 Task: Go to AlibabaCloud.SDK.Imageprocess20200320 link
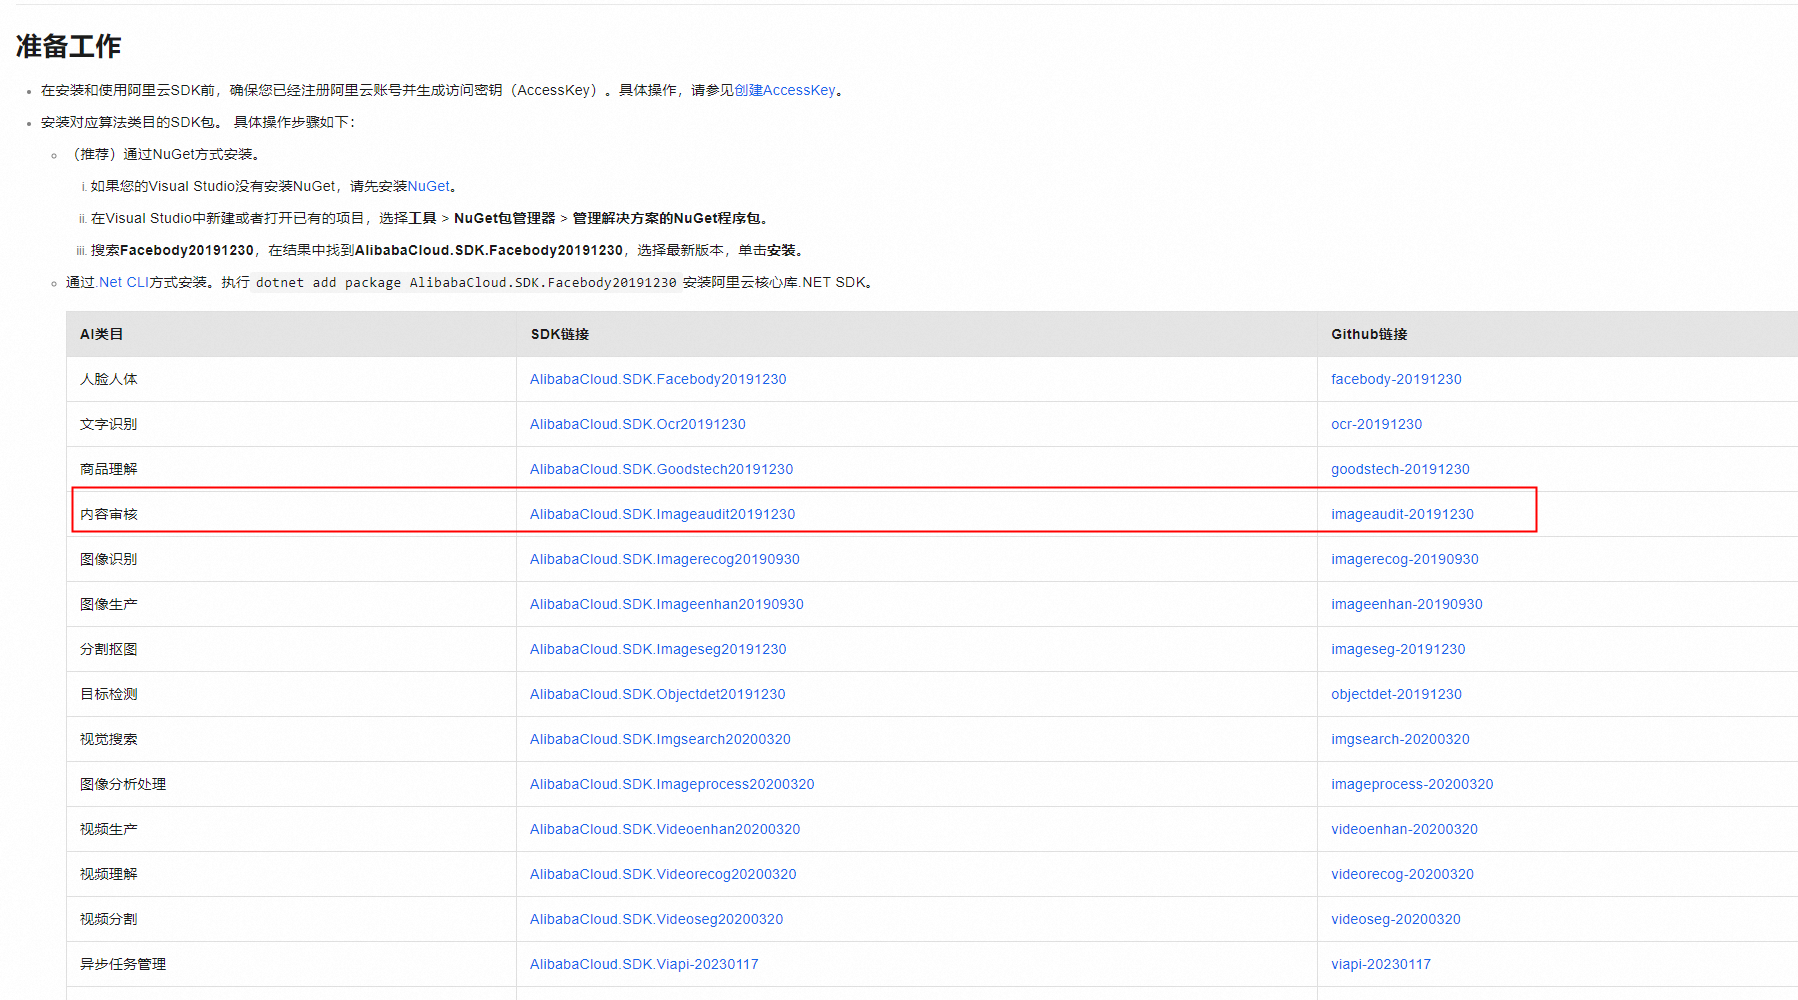coord(672,784)
